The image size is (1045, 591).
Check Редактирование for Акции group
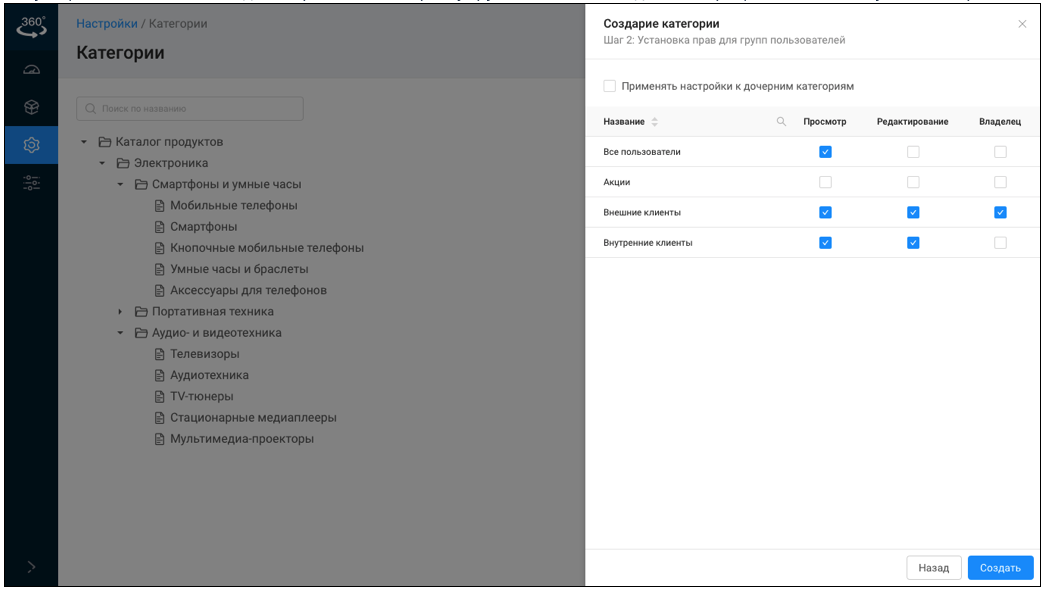click(x=913, y=182)
